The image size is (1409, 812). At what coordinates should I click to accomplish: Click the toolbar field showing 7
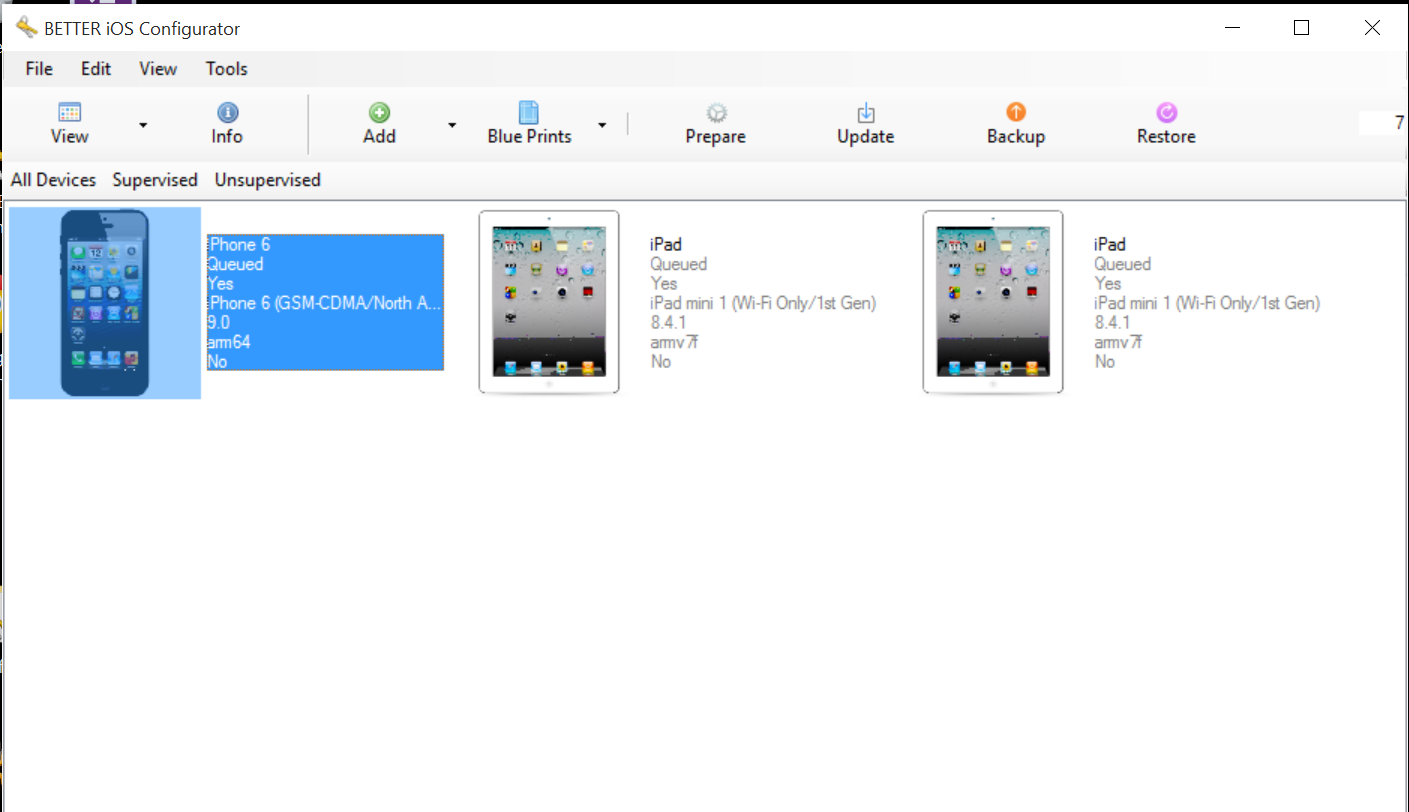1383,123
